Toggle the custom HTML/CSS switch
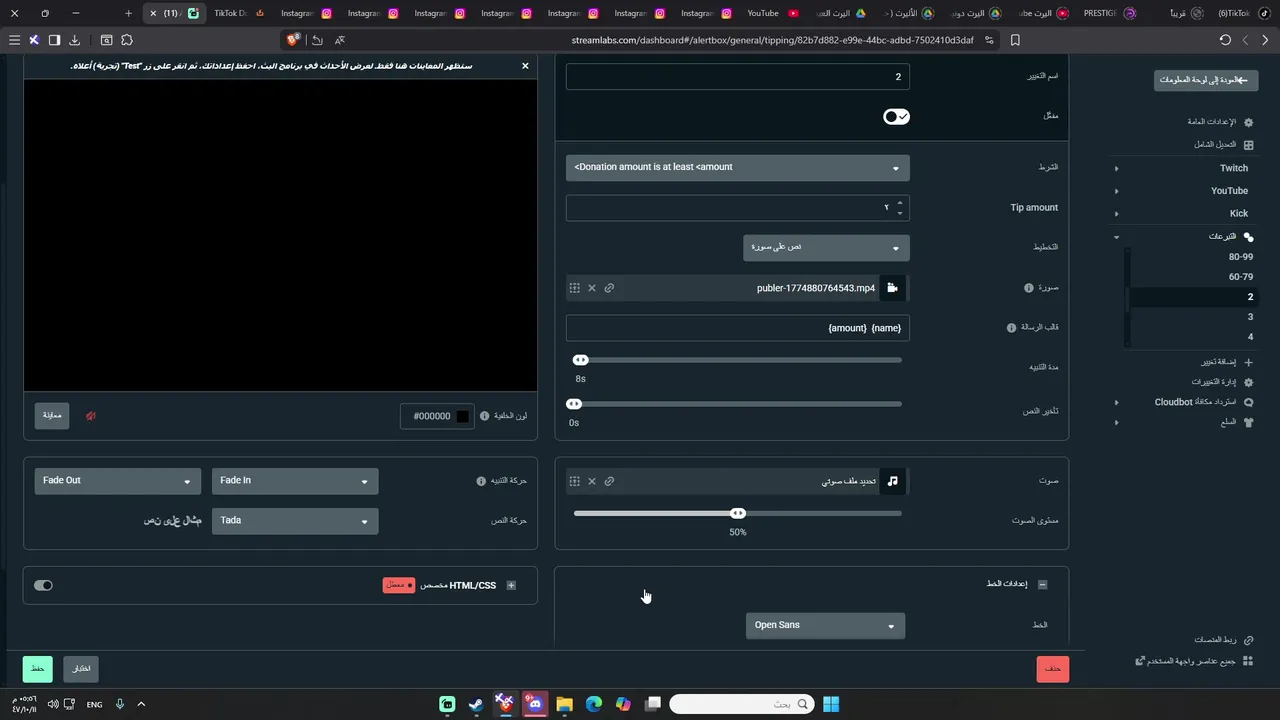1280x720 pixels. [43, 586]
